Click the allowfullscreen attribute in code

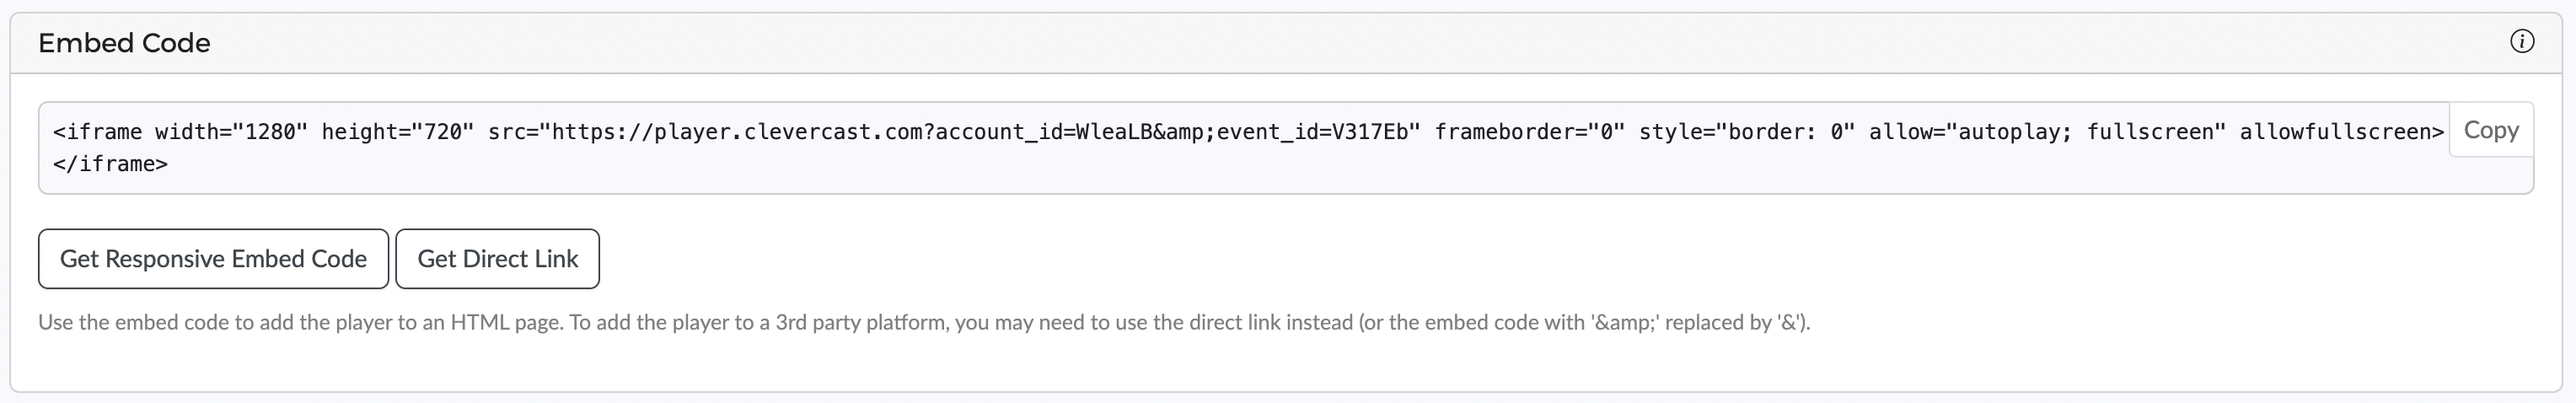tap(2335, 132)
